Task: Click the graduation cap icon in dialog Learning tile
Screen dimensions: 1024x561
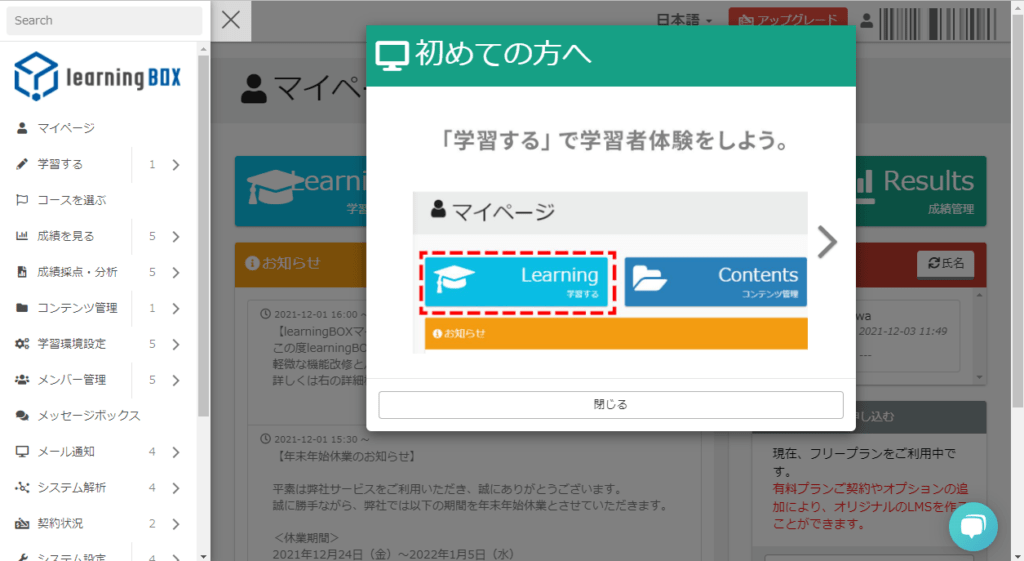Action: click(454, 279)
